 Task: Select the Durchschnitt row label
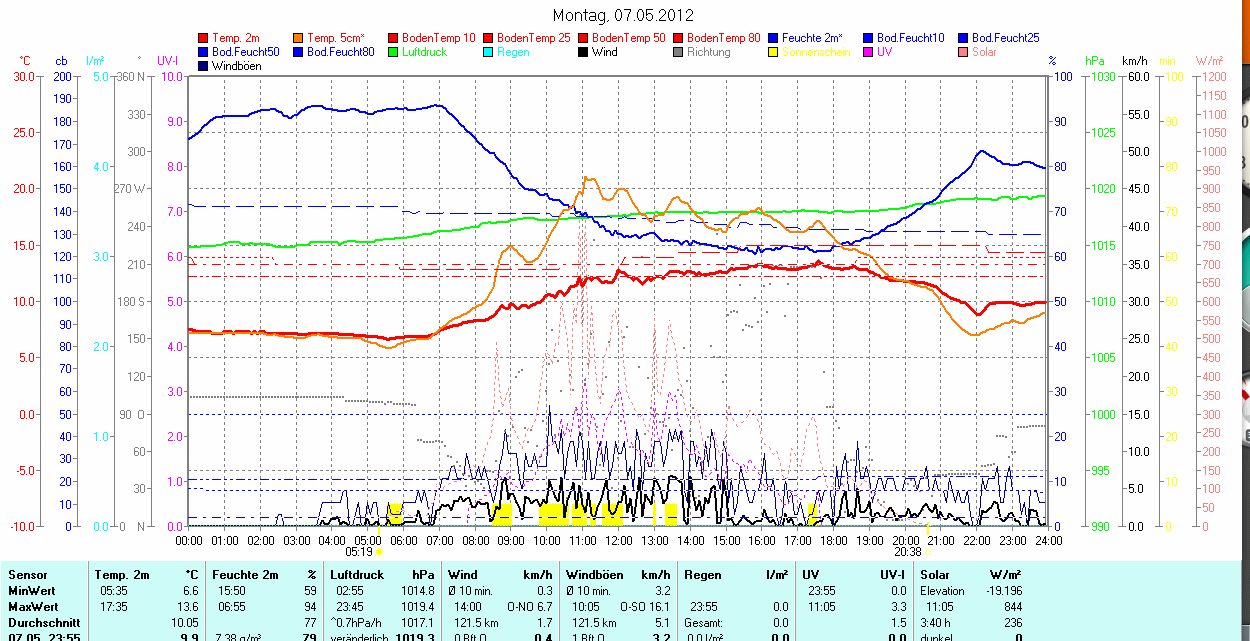point(44,622)
